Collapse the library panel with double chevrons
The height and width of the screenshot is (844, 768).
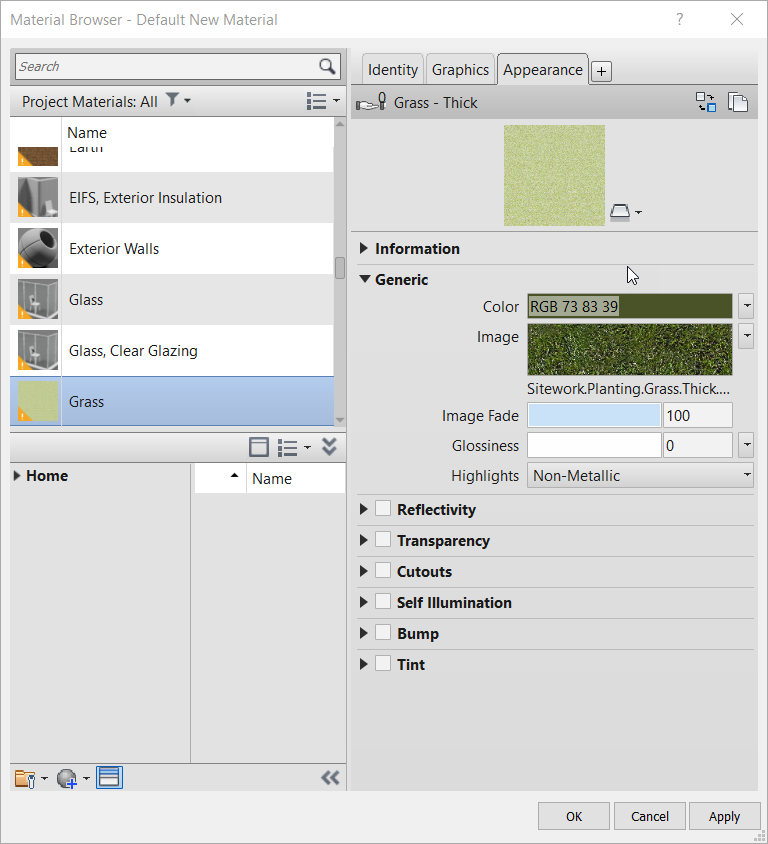329,447
